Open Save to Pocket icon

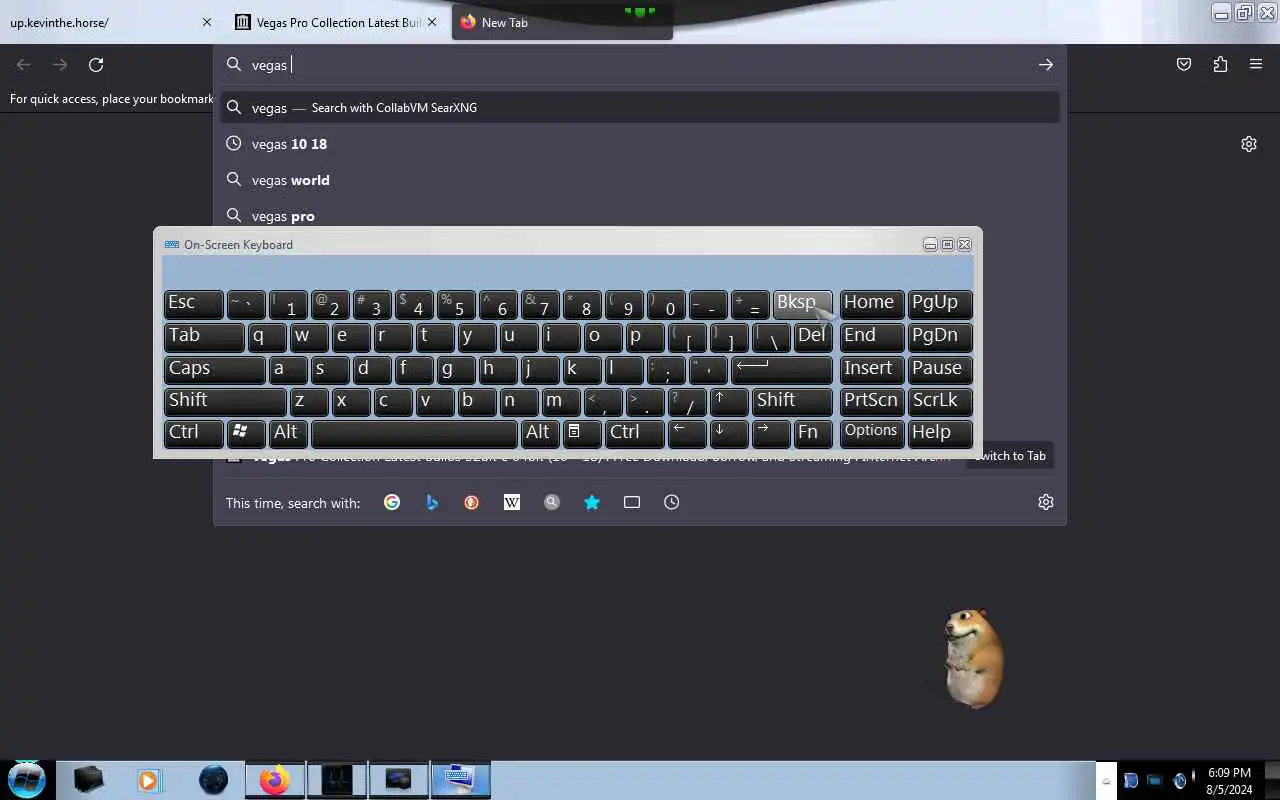[1184, 64]
